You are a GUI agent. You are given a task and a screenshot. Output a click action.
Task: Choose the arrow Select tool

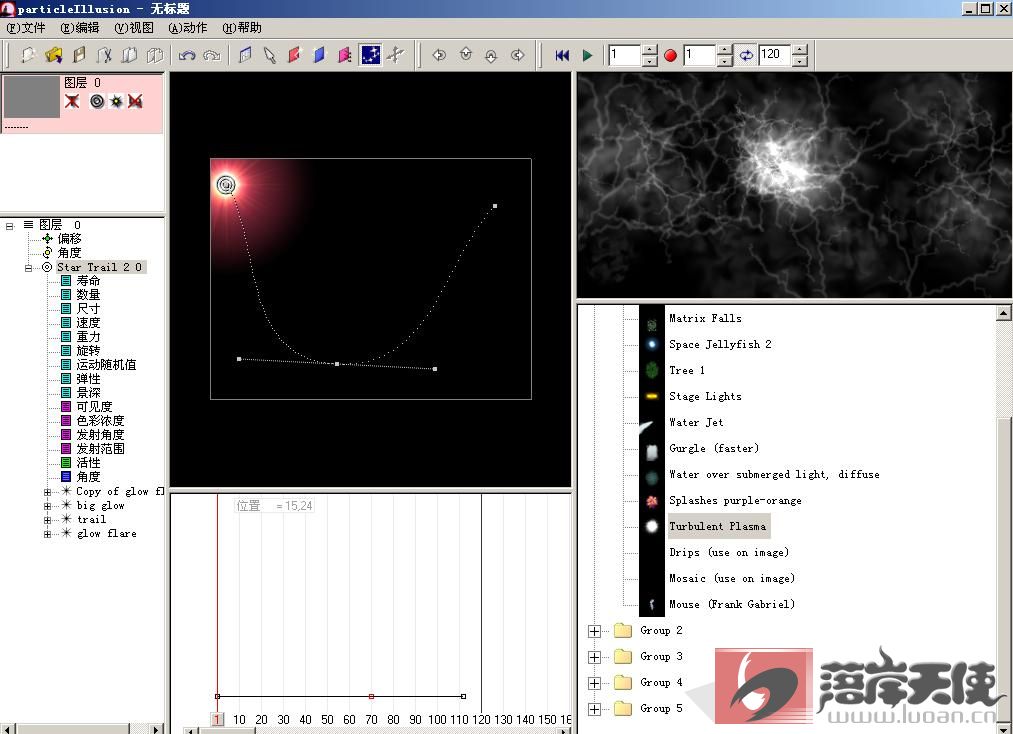(269, 56)
